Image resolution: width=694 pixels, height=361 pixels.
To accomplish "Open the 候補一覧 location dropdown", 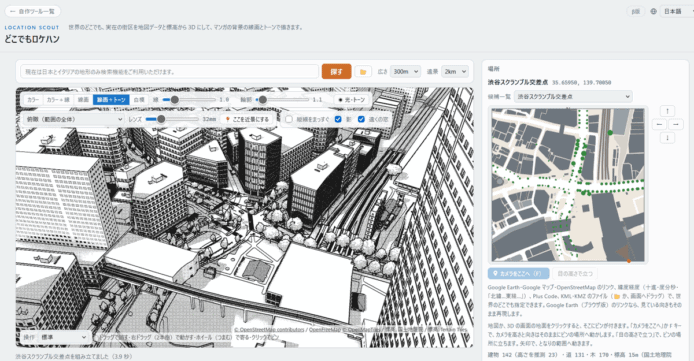I will 573,96.
